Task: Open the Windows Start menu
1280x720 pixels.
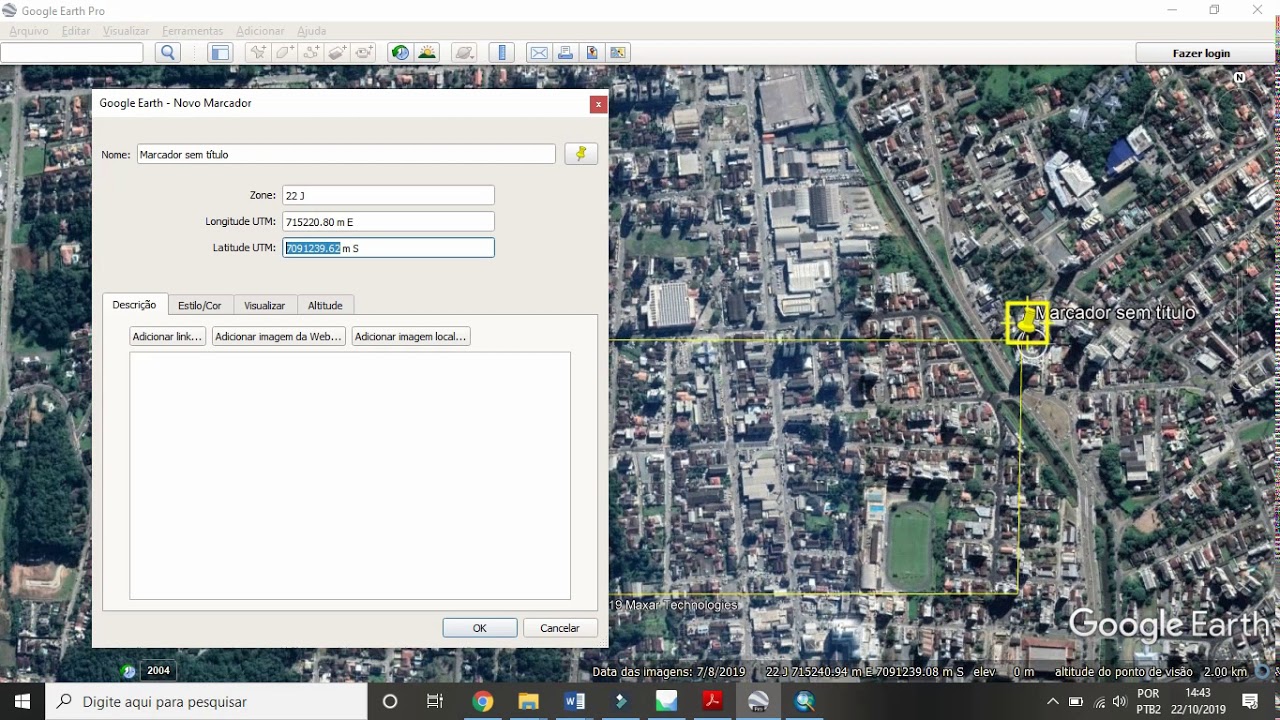Action: click(x=22, y=701)
